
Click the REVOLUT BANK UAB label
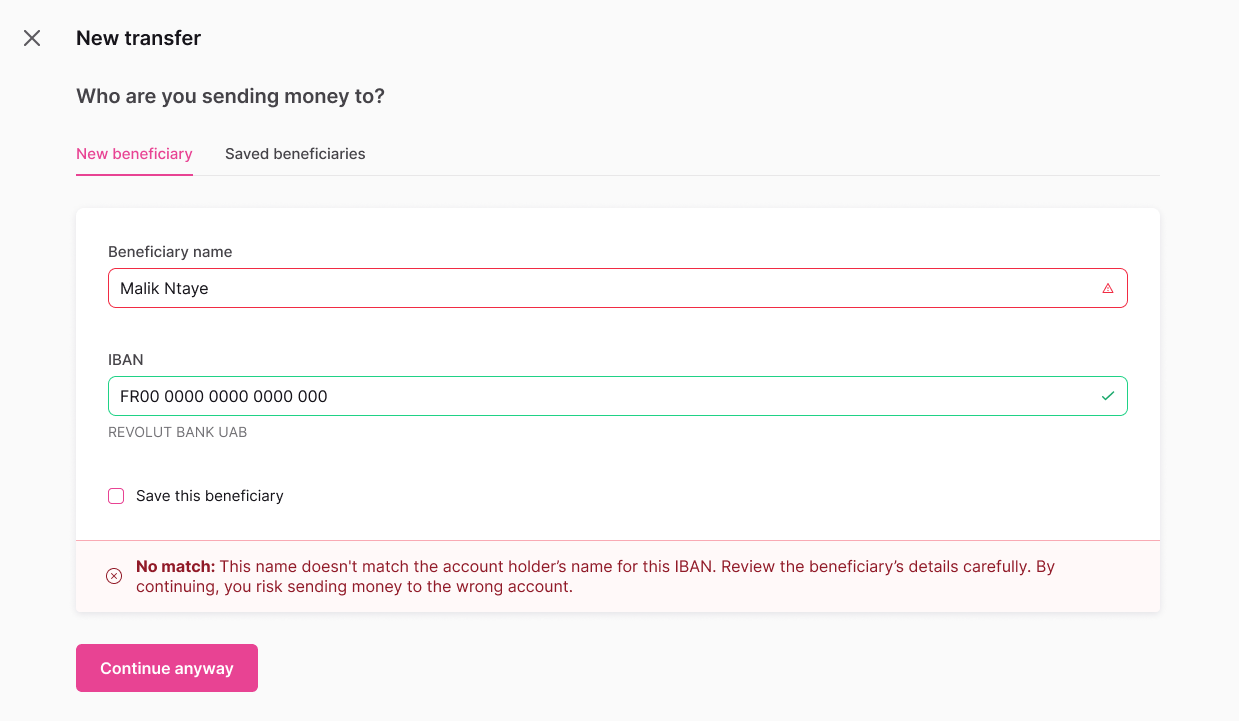click(x=177, y=432)
